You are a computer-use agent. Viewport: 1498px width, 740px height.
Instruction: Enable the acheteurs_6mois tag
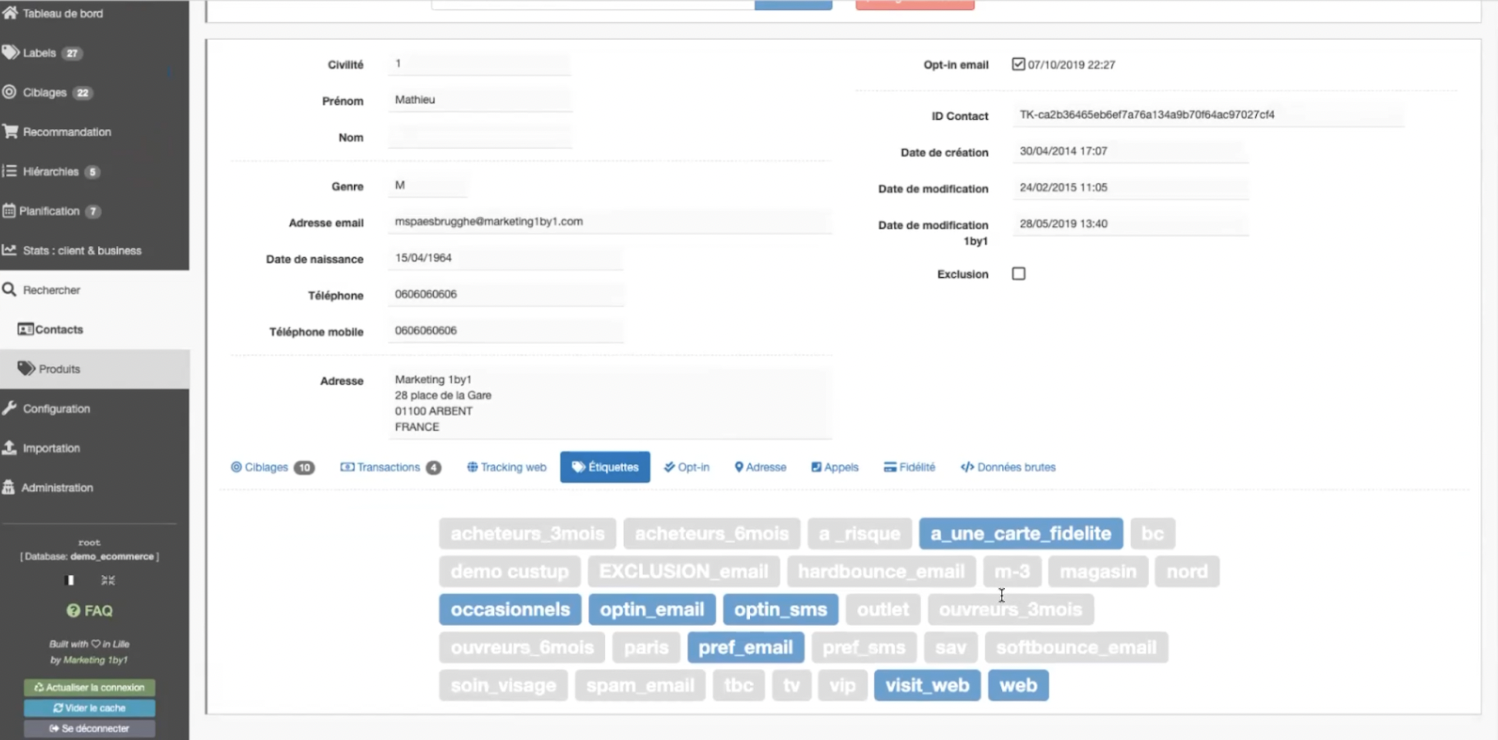click(x=712, y=533)
